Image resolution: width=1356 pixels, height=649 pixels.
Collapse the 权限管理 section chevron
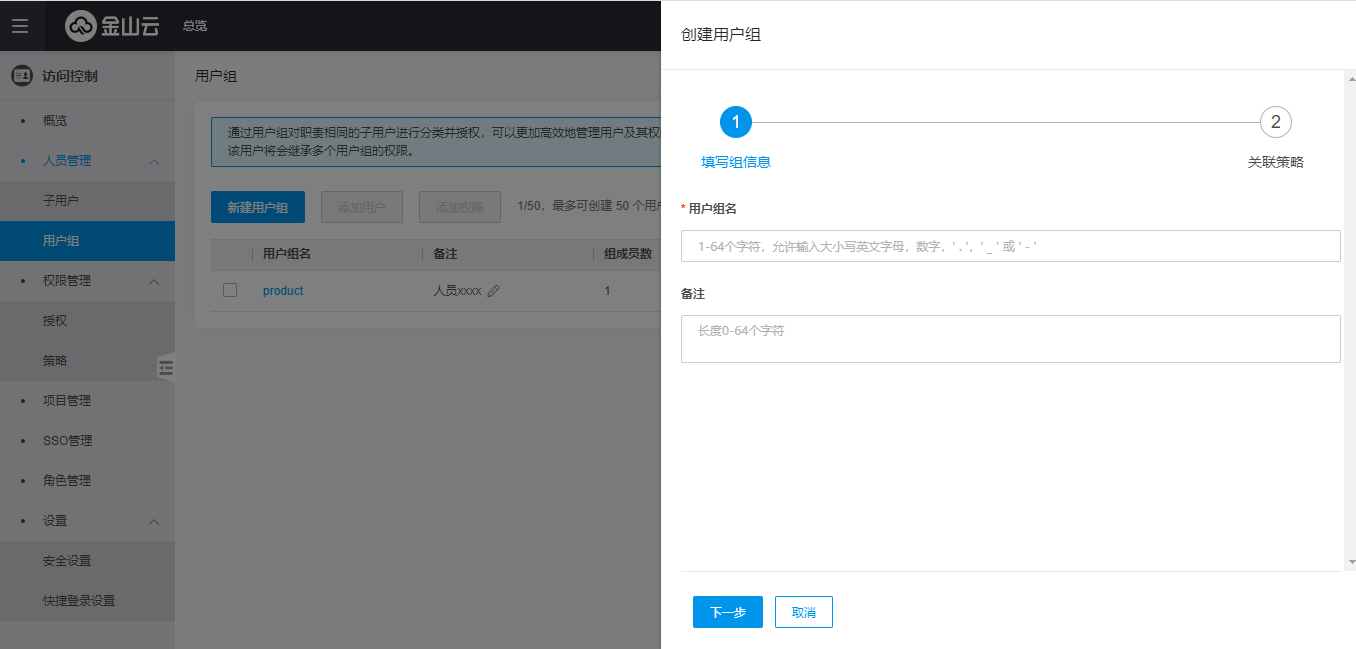tap(154, 281)
